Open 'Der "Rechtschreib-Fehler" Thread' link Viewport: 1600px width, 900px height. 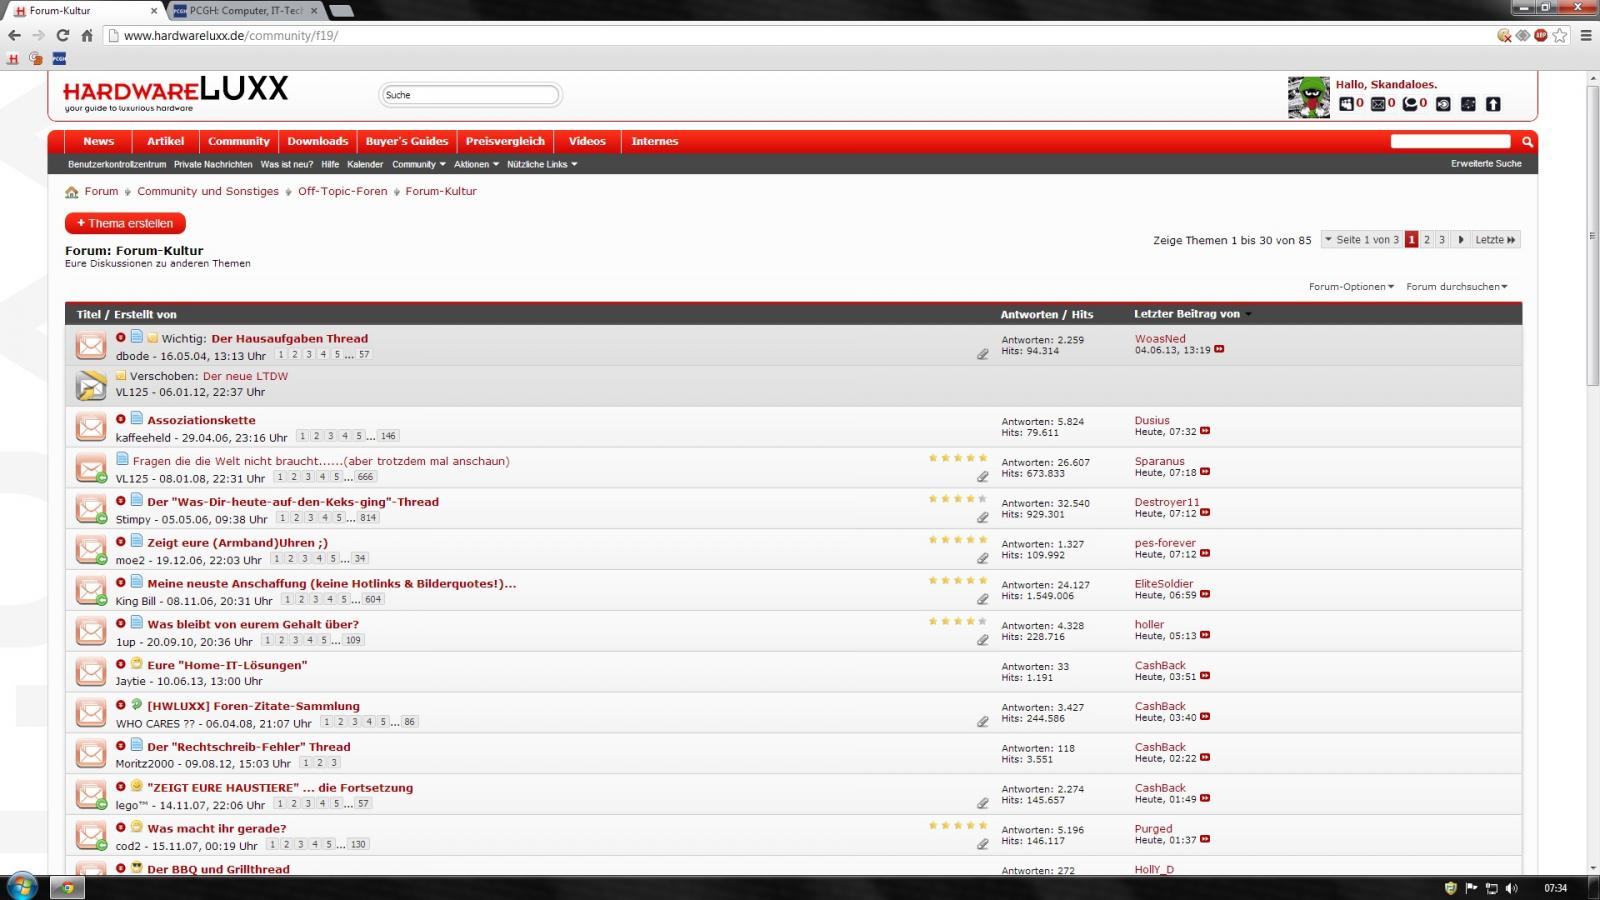pyautogui.click(x=249, y=747)
